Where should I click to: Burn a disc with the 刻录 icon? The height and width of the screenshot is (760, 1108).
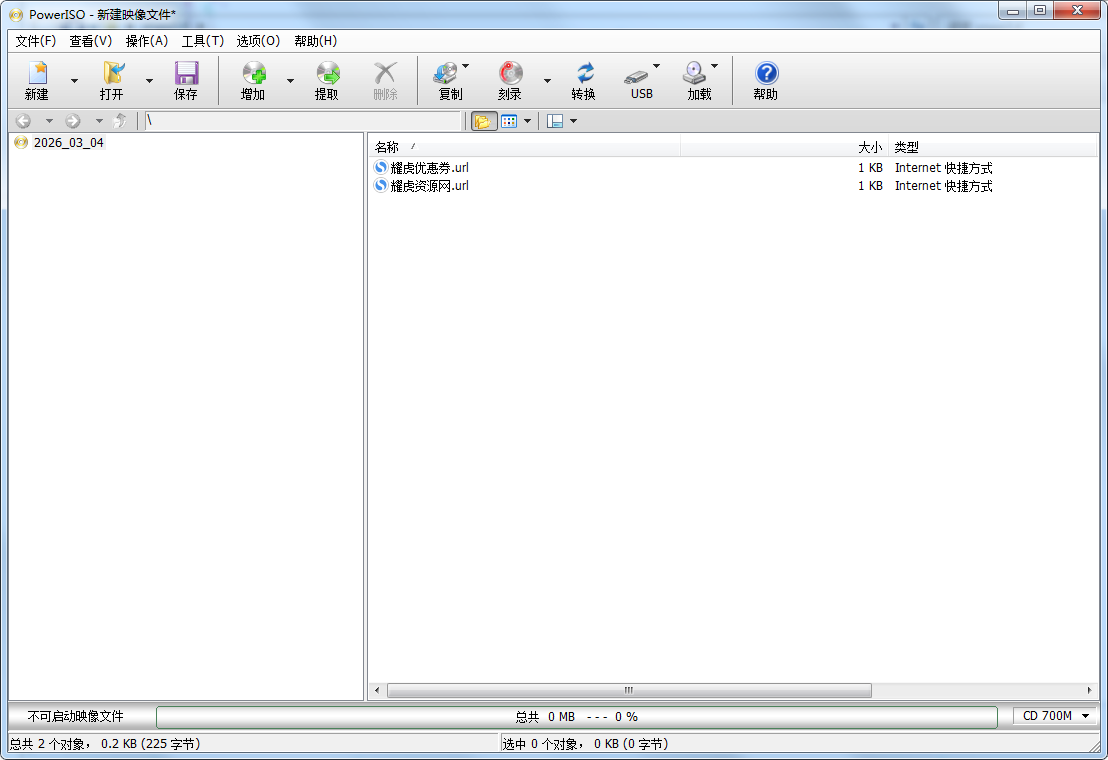(x=510, y=80)
